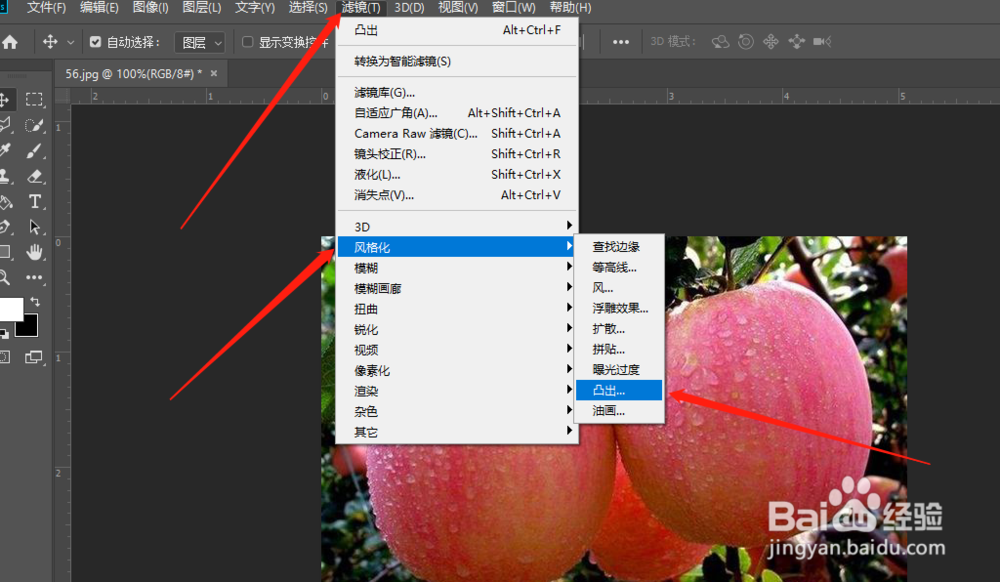Expand the 杂色 submenu
Viewport: 1000px width, 582px height.
click(457, 411)
